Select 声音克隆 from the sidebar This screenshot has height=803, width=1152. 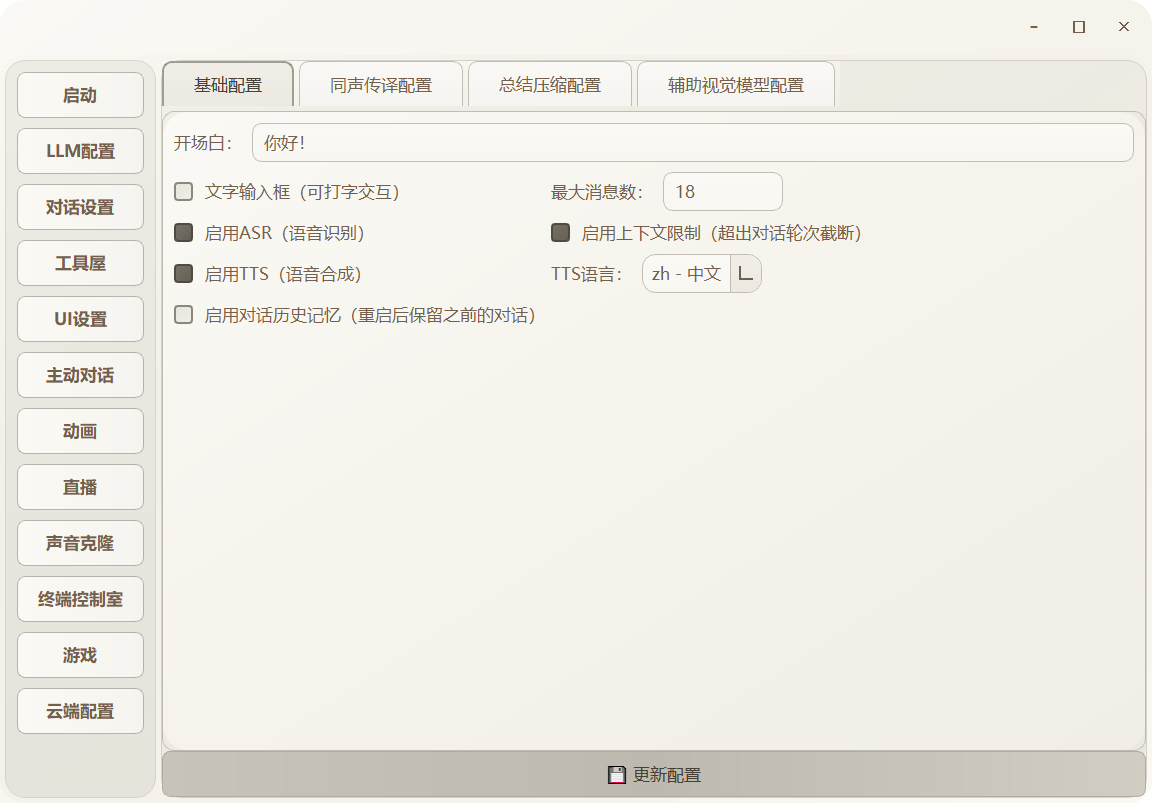pyautogui.click(x=81, y=544)
